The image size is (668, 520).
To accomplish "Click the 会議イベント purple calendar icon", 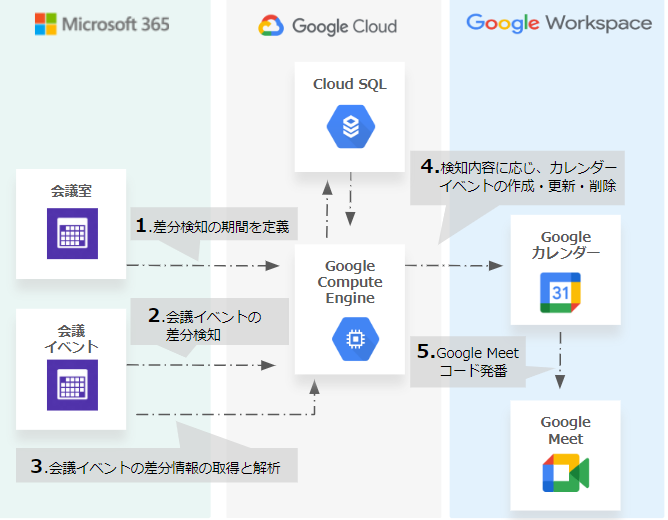I will point(72,385).
